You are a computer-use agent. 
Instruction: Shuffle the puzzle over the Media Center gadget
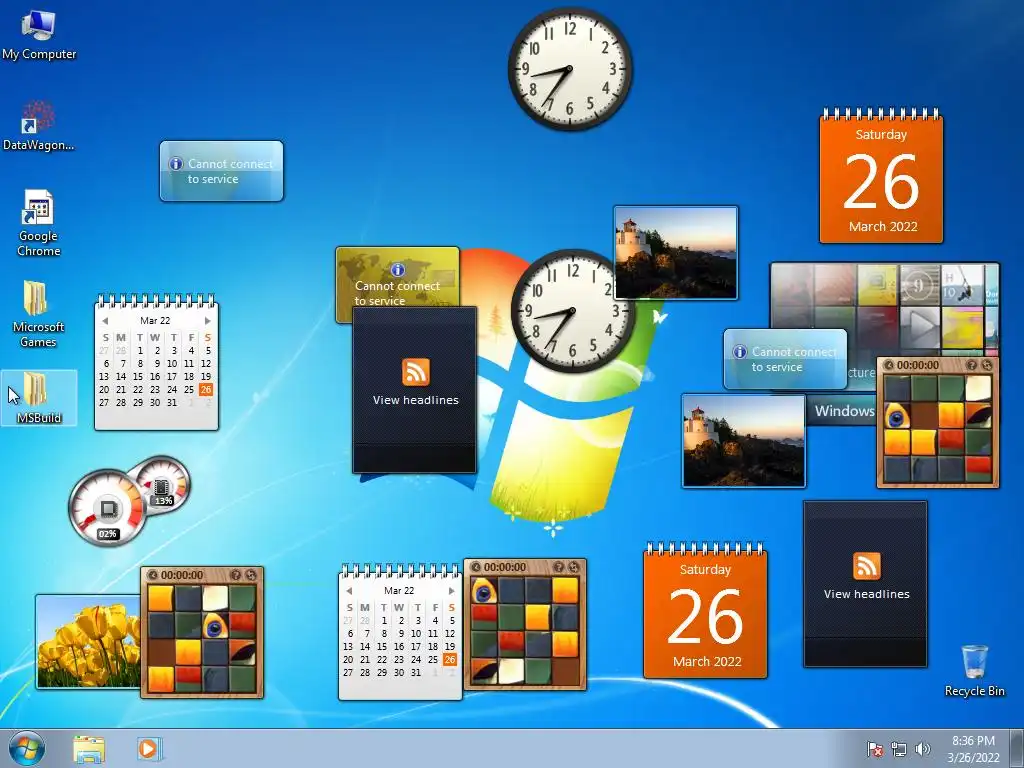pyautogui.click(x=987, y=365)
